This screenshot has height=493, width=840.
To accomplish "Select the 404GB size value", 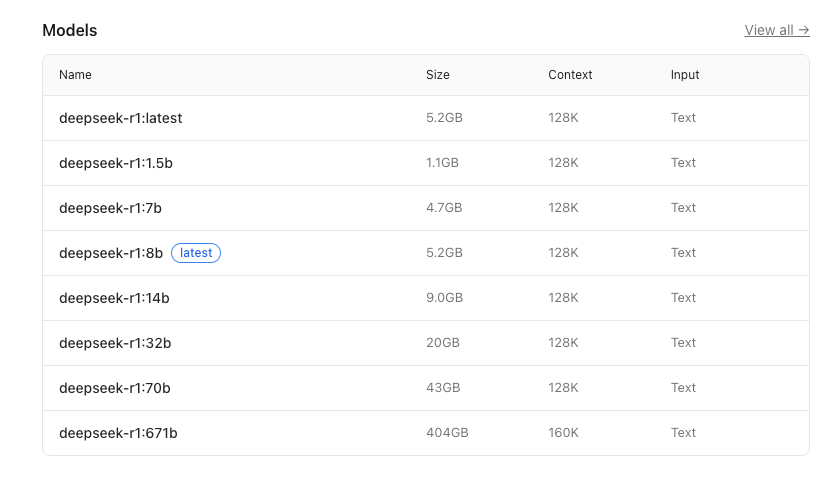I will 447,433.
